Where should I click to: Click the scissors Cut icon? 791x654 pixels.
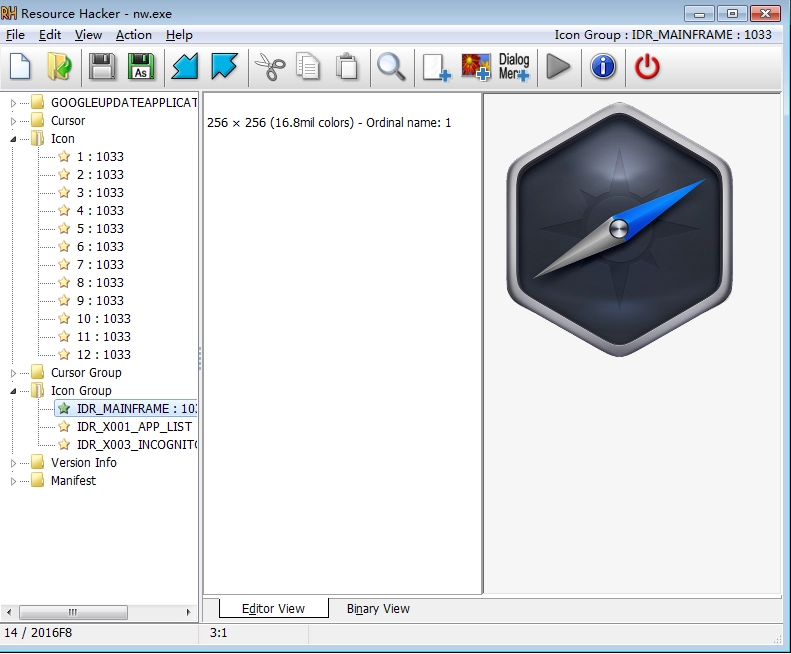coord(269,67)
